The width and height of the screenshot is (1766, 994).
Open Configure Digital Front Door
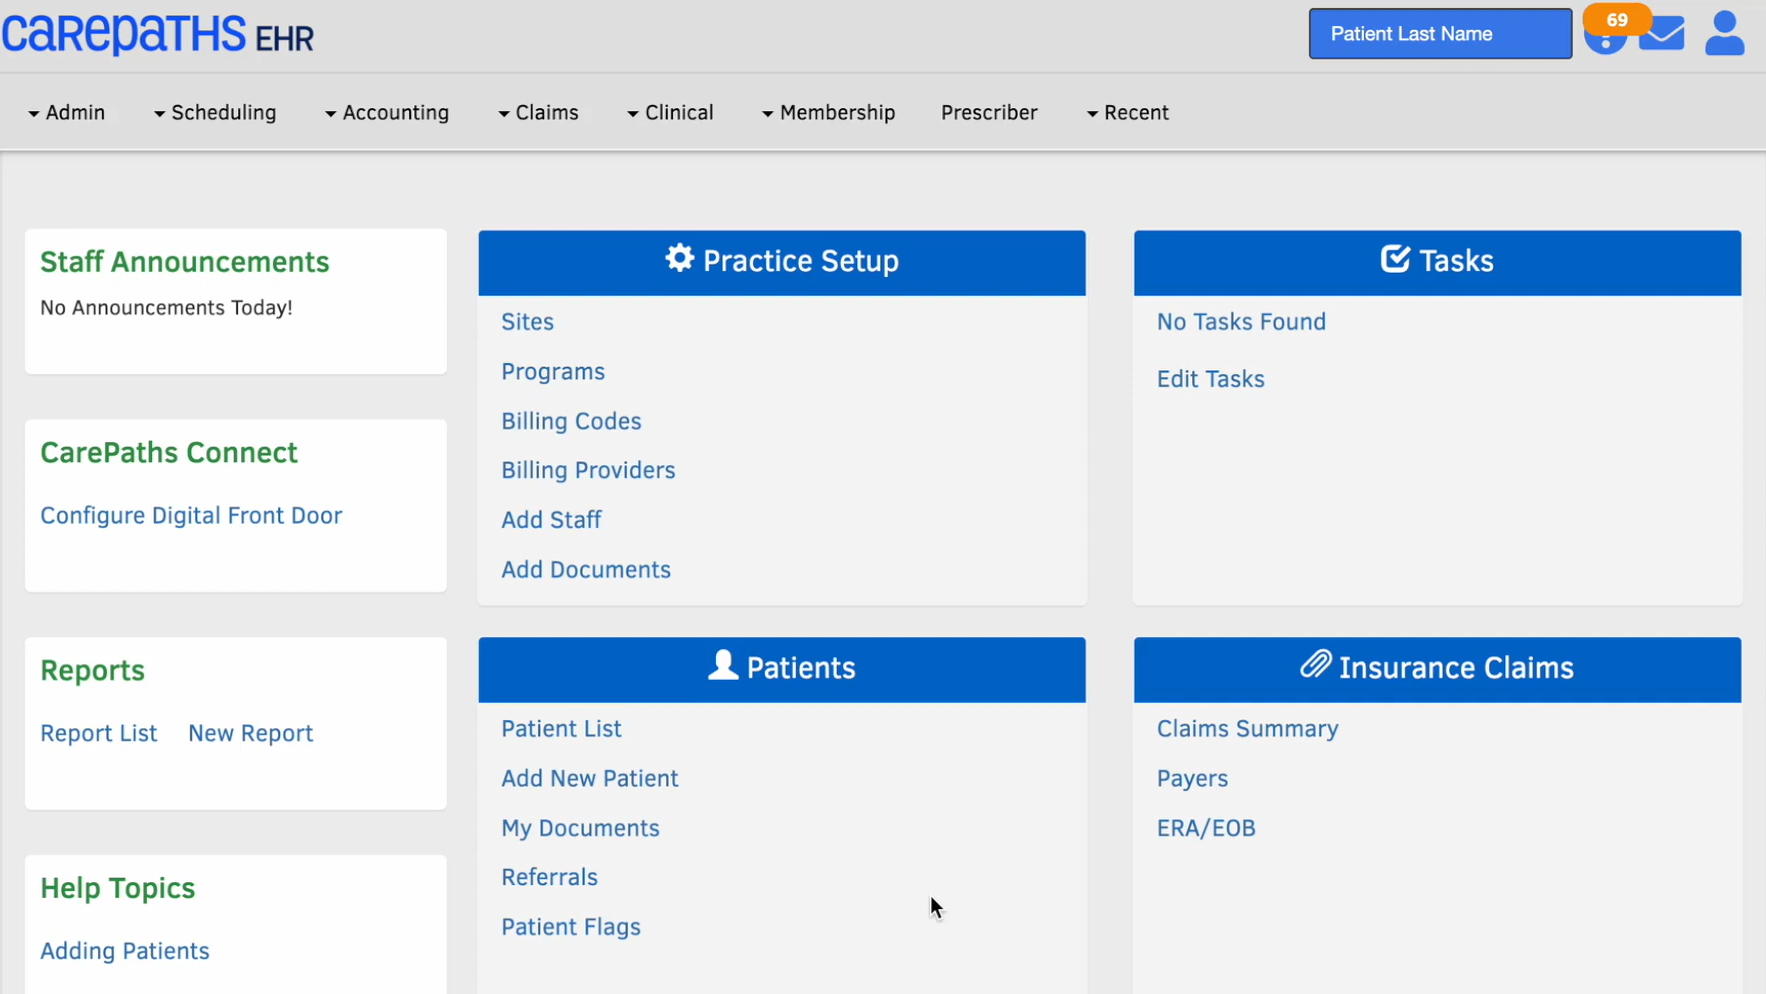[x=191, y=515]
